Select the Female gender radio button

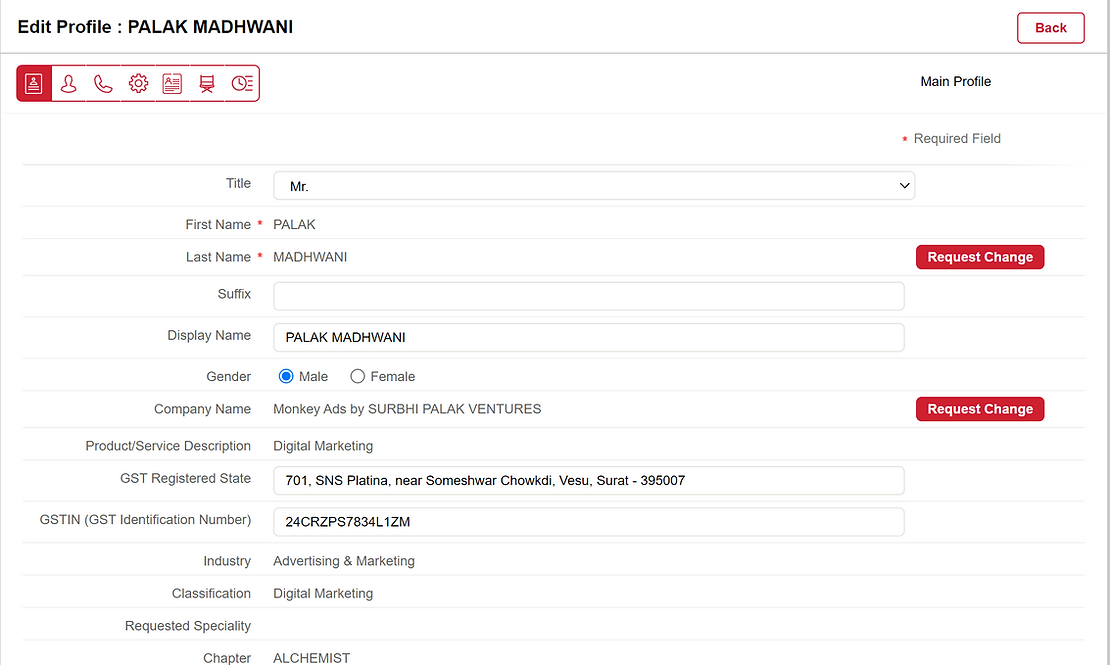pyautogui.click(x=358, y=377)
